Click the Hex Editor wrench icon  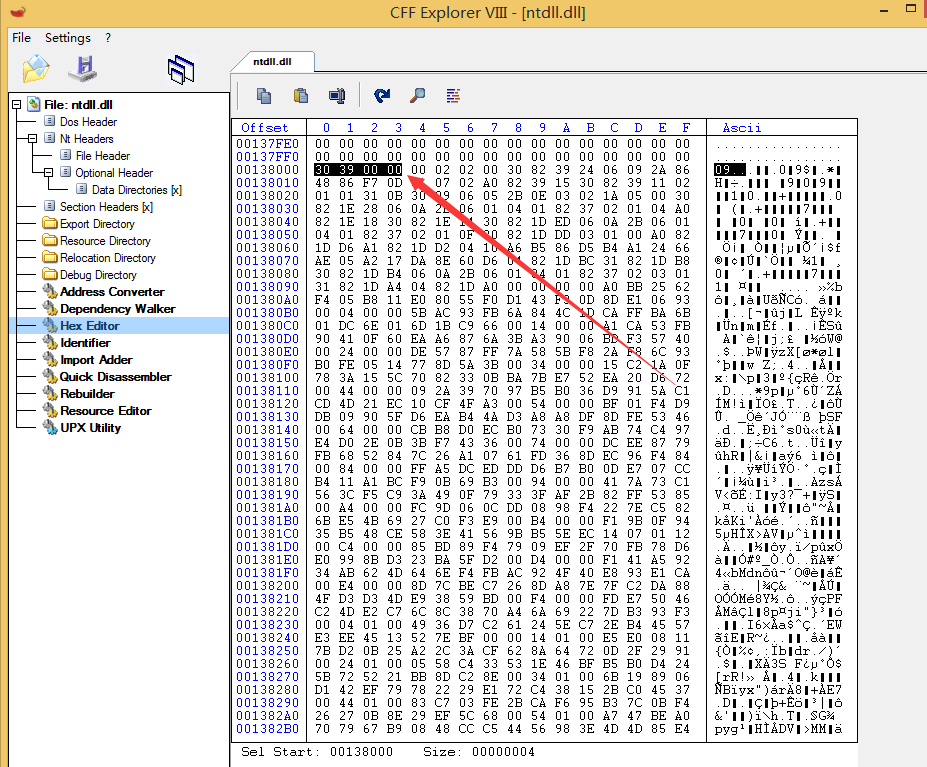[50, 326]
